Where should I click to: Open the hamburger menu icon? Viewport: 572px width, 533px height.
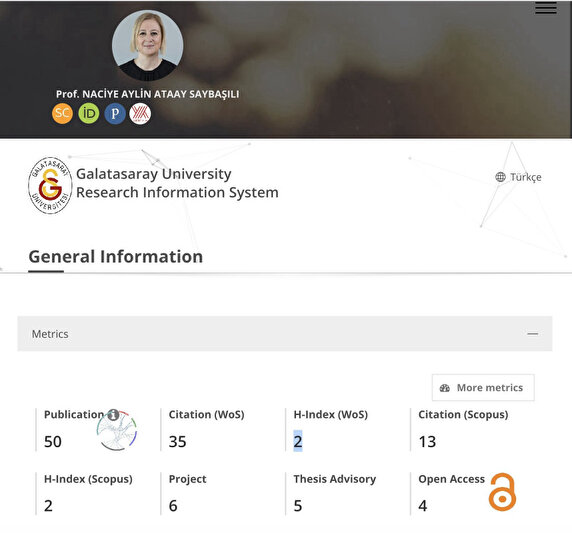click(546, 8)
